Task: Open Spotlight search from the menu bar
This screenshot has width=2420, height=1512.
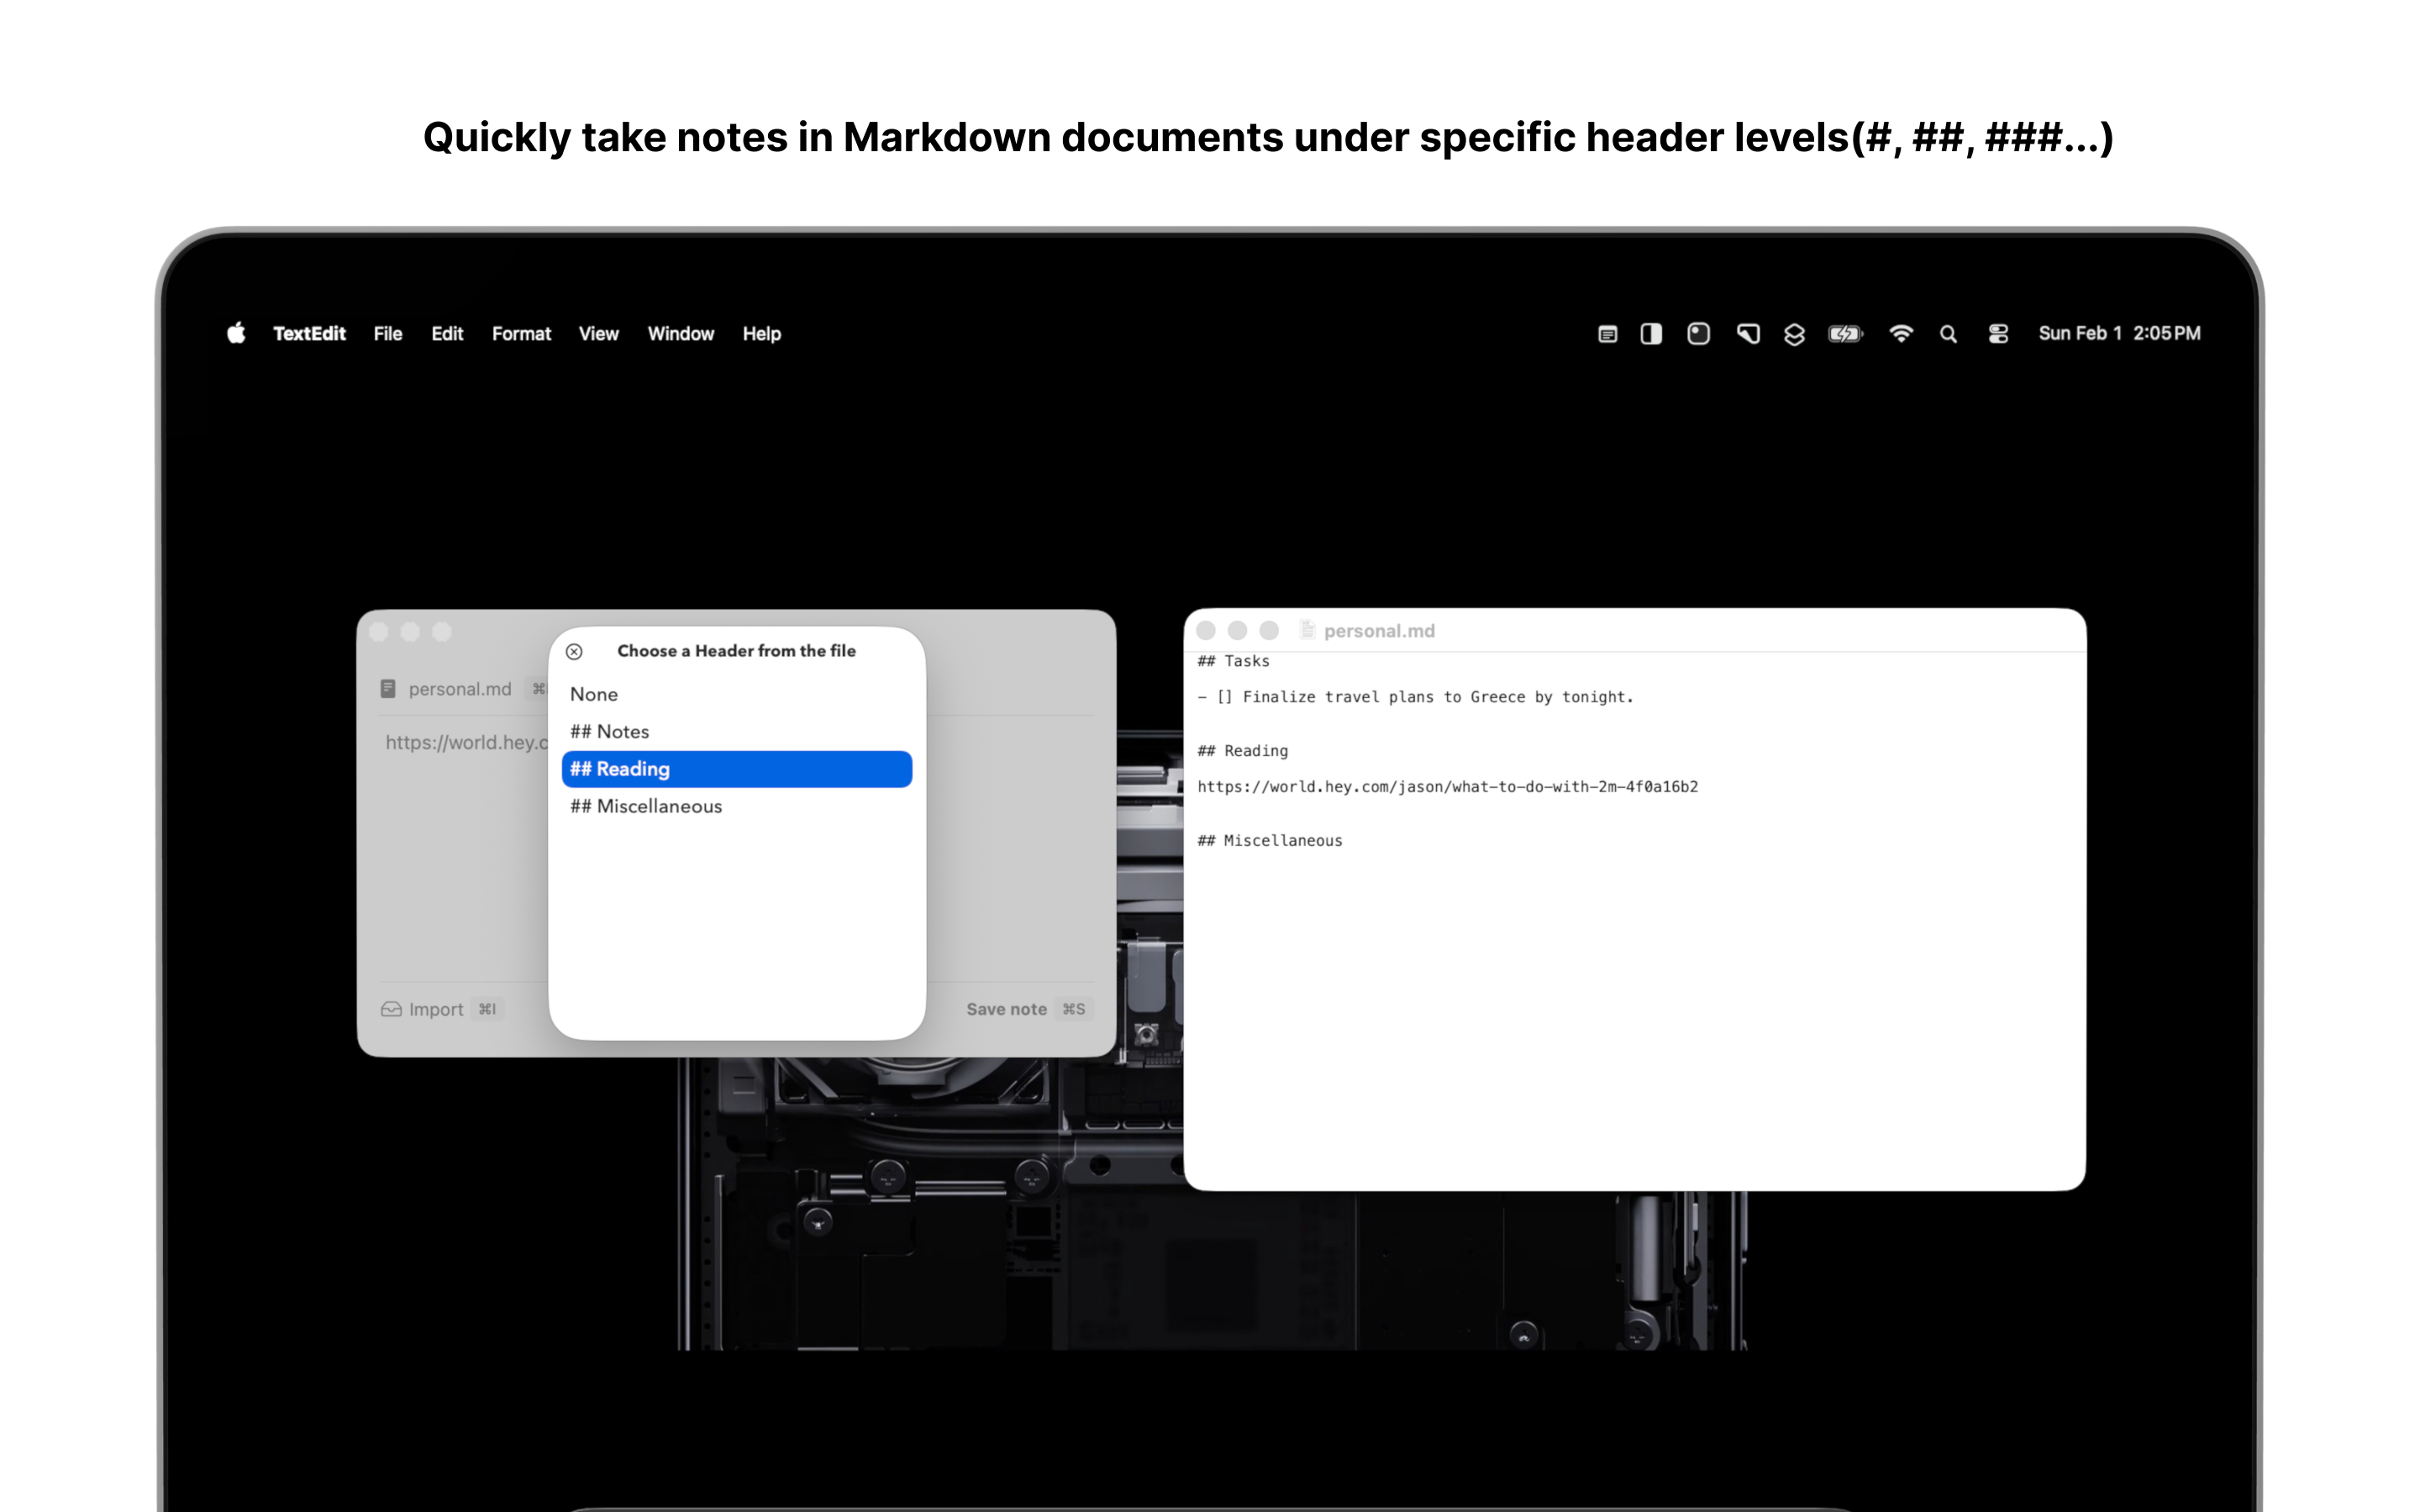Action: 1948,334
